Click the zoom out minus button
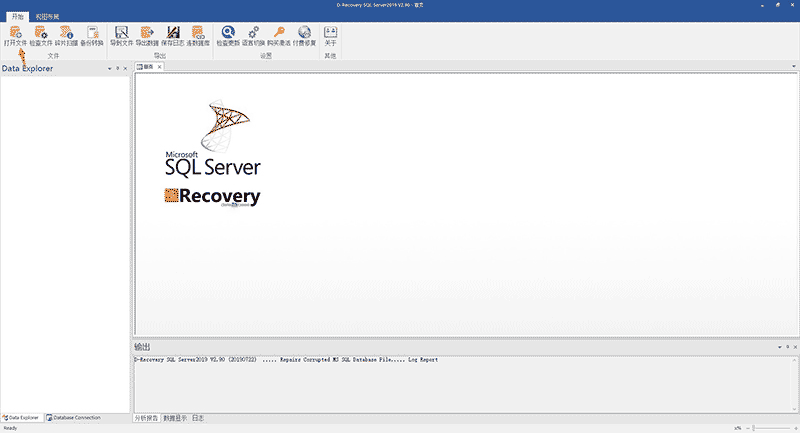 point(748,428)
